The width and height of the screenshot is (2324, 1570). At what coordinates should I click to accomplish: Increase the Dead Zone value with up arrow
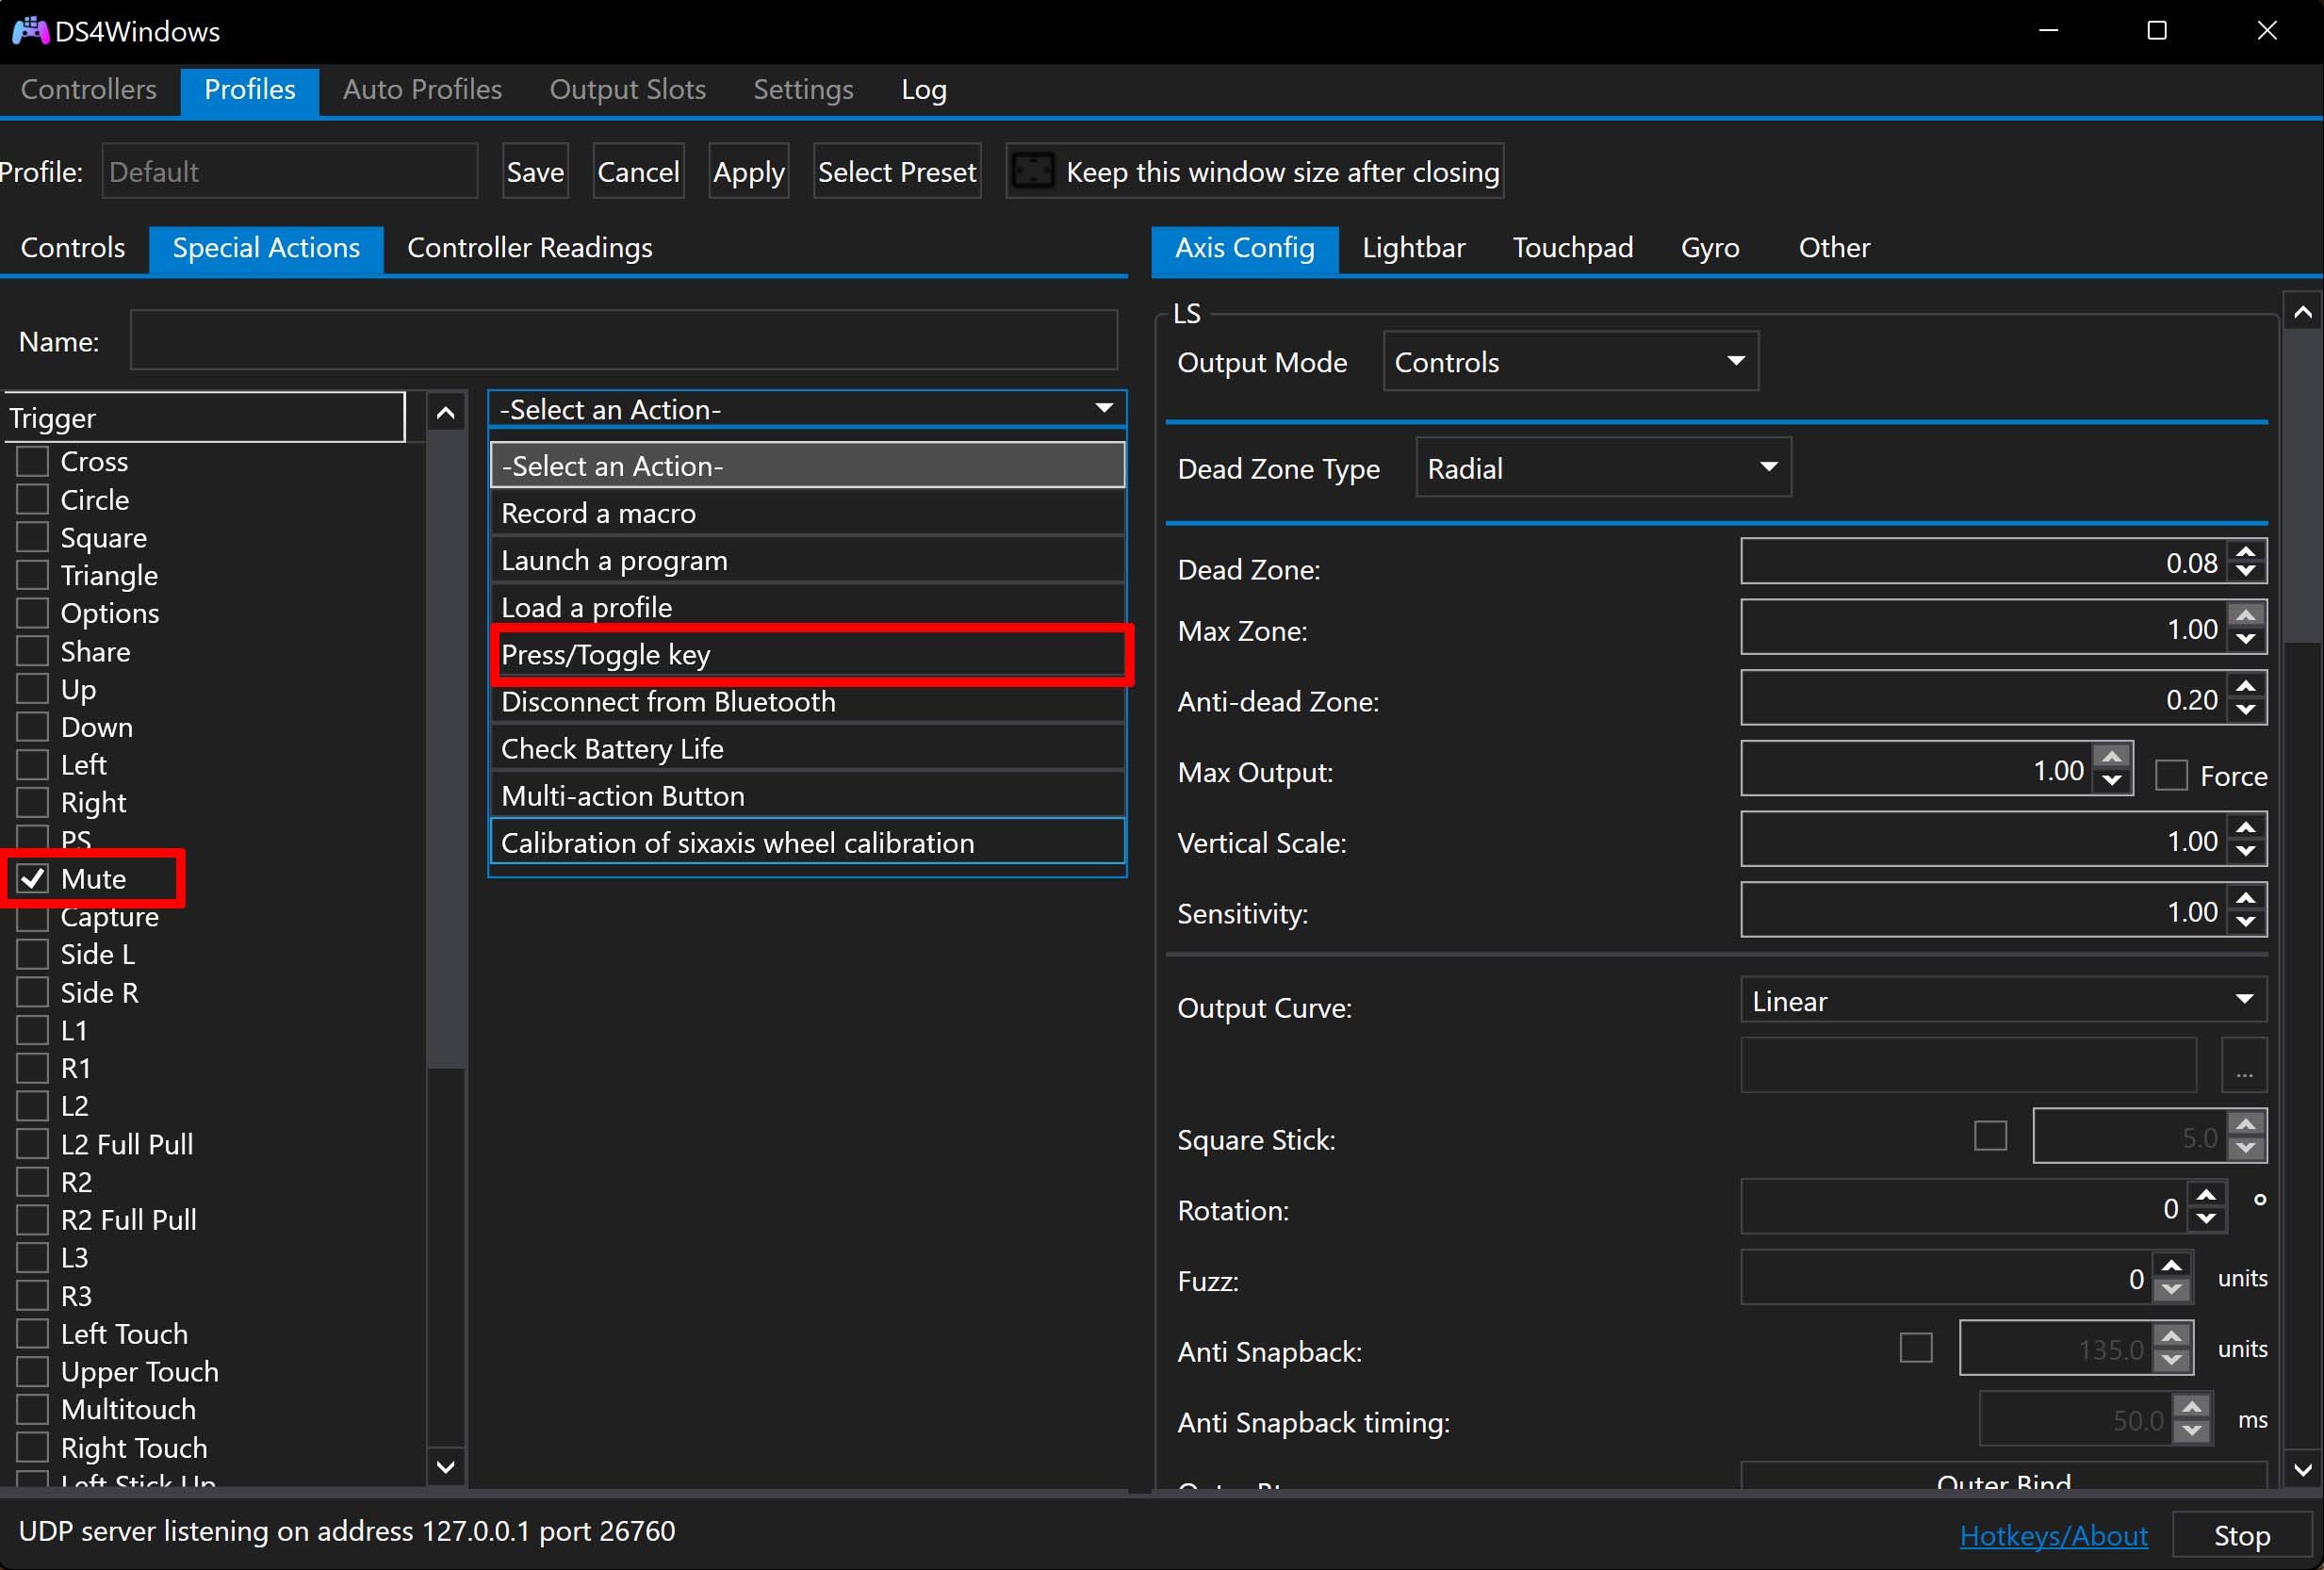(2246, 552)
